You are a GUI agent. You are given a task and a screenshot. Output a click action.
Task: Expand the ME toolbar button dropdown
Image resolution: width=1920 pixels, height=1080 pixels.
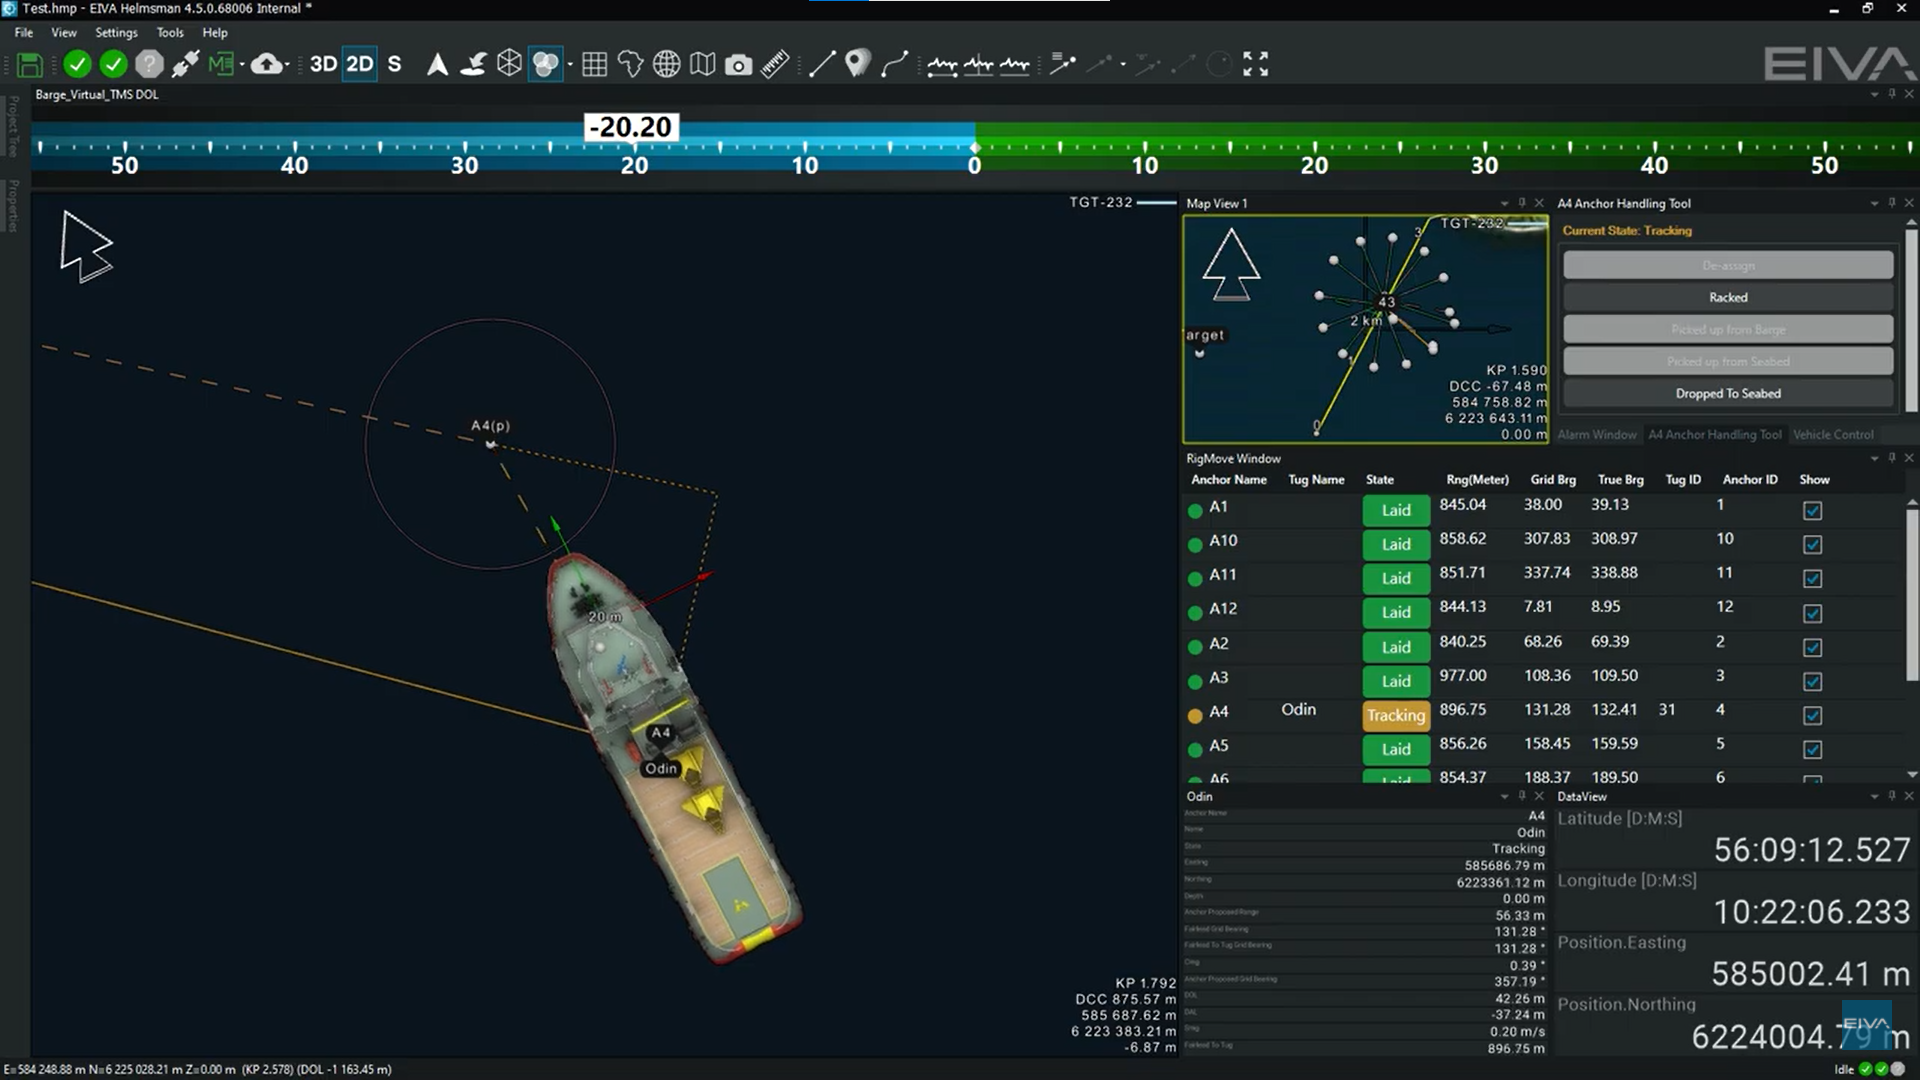(x=240, y=64)
